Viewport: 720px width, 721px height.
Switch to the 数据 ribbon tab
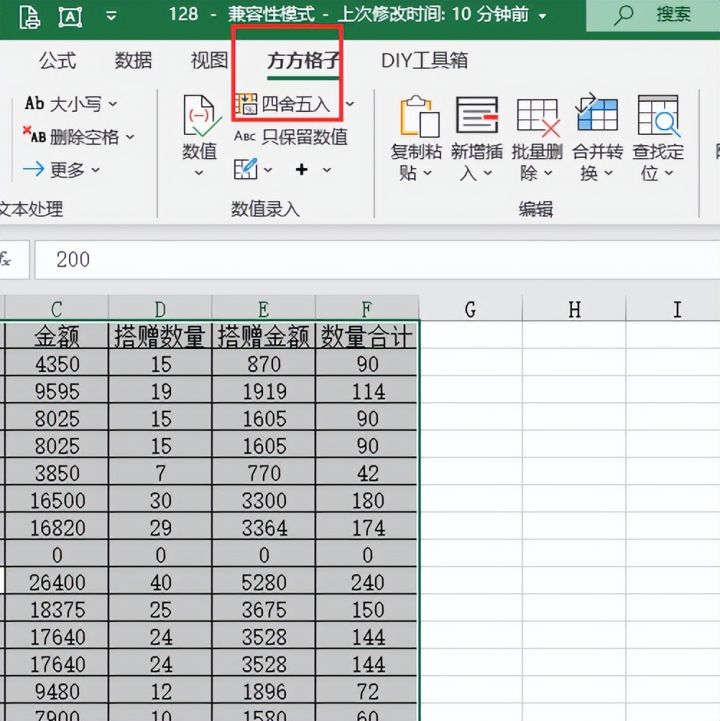[133, 60]
